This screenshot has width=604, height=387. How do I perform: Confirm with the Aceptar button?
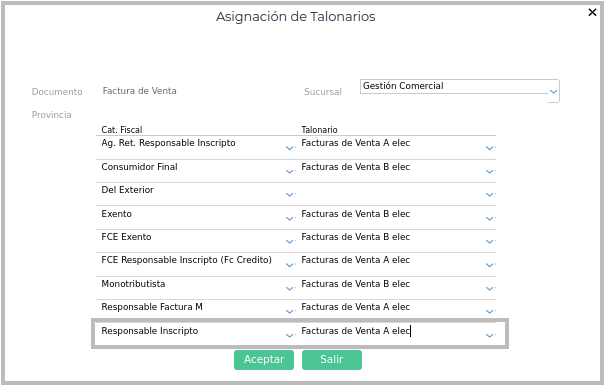[264, 360]
